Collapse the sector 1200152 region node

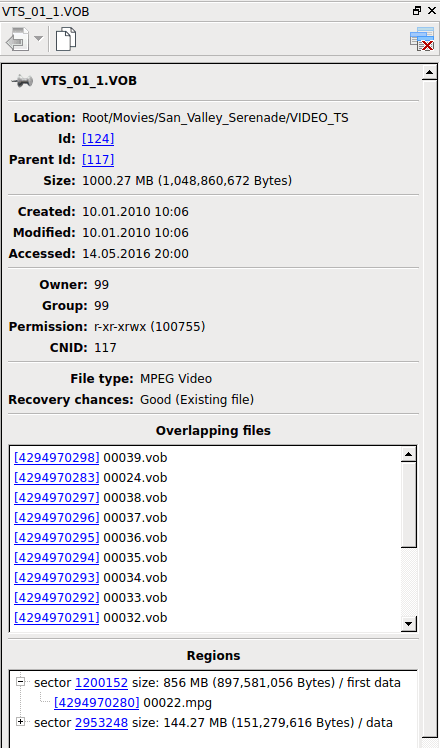click(20, 682)
